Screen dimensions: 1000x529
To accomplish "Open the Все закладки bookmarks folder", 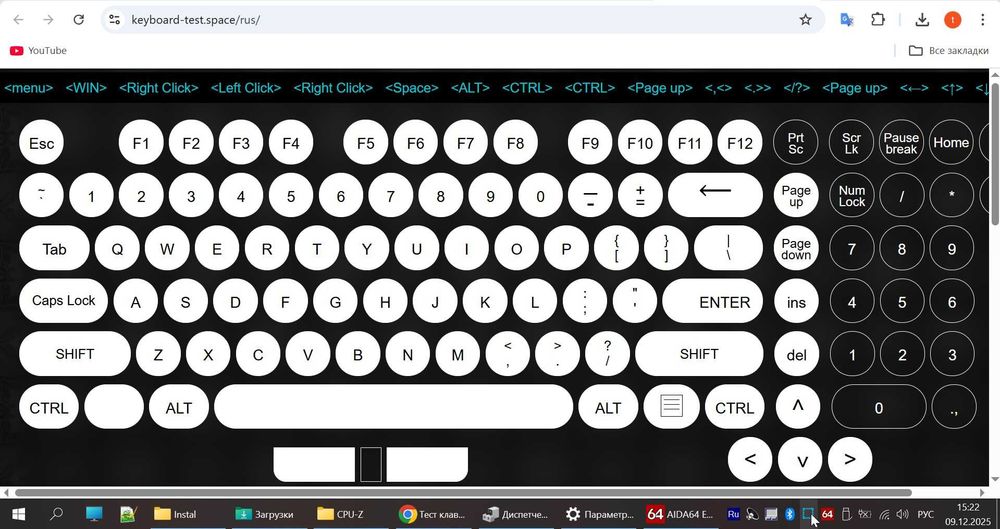I will [x=948, y=50].
